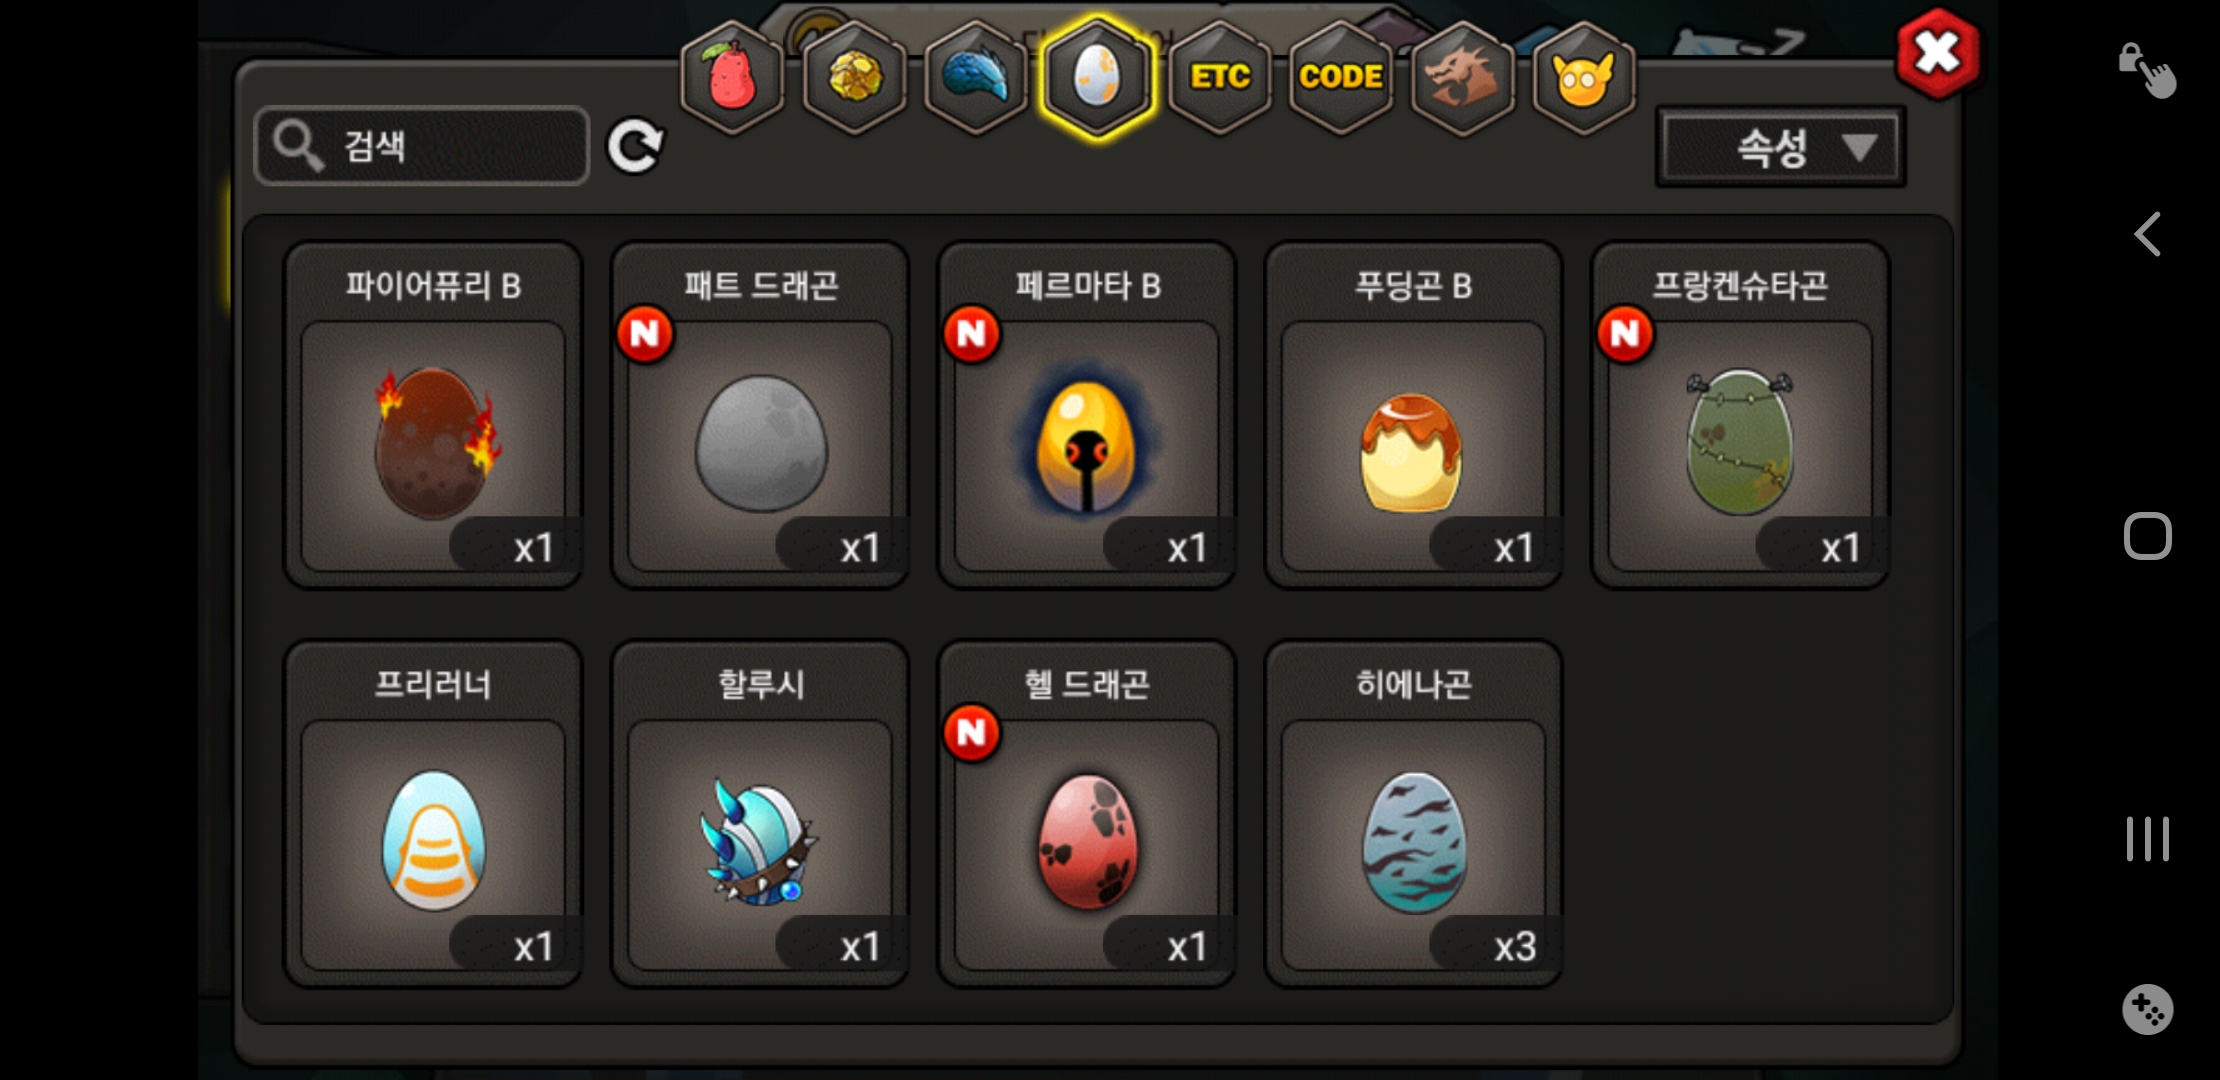
Task: Select the egg category tab
Action: (x=1097, y=78)
